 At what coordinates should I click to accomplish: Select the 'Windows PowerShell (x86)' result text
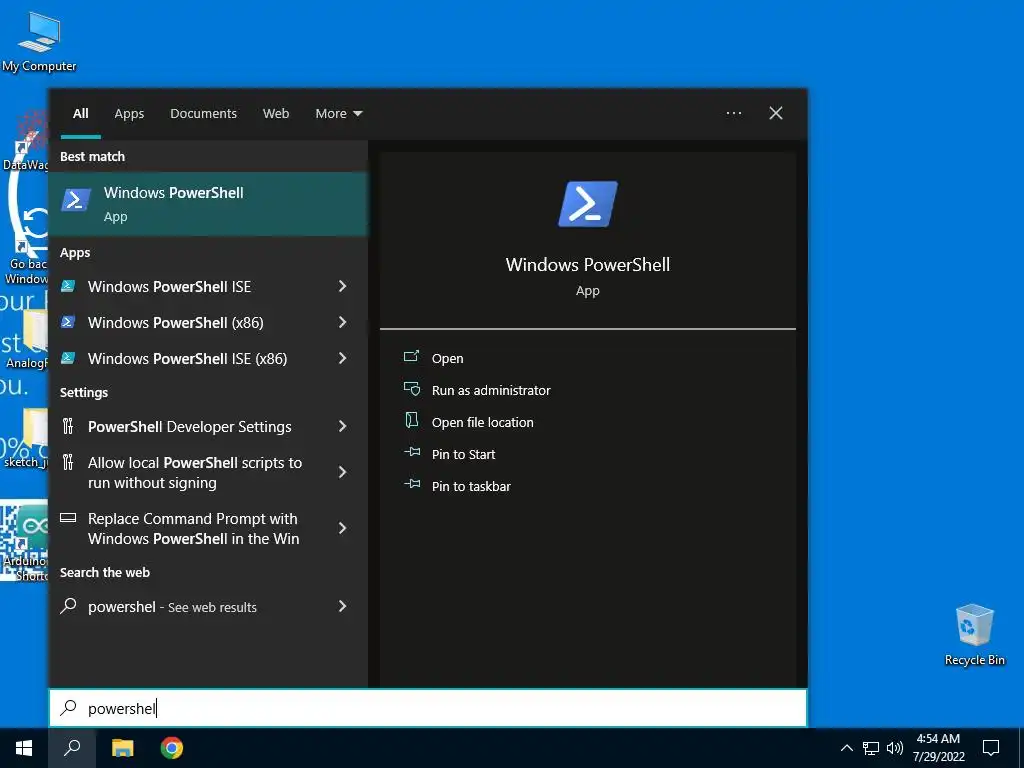(176, 323)
